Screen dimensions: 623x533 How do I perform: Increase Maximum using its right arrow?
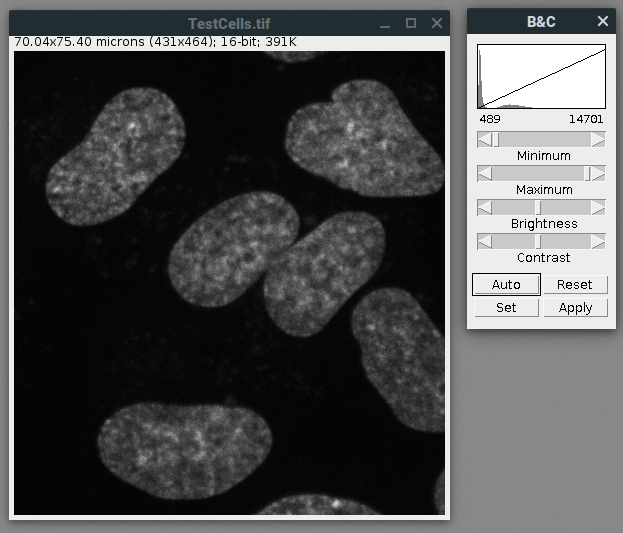[x=598, y=174]
